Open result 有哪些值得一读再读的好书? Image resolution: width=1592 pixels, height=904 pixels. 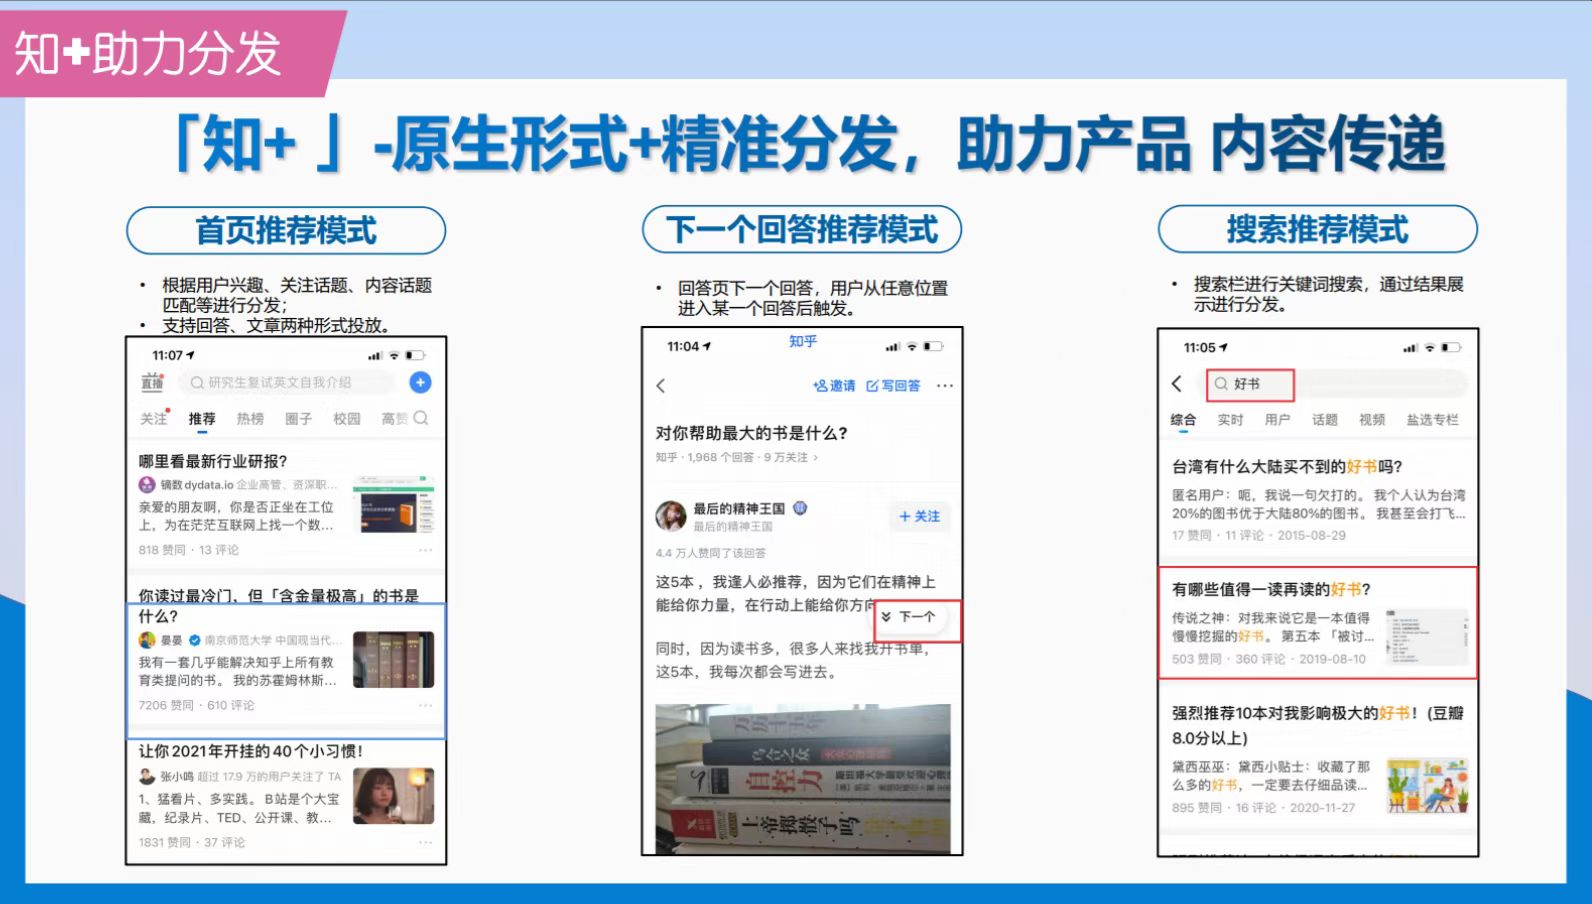tap(1271, 589)
